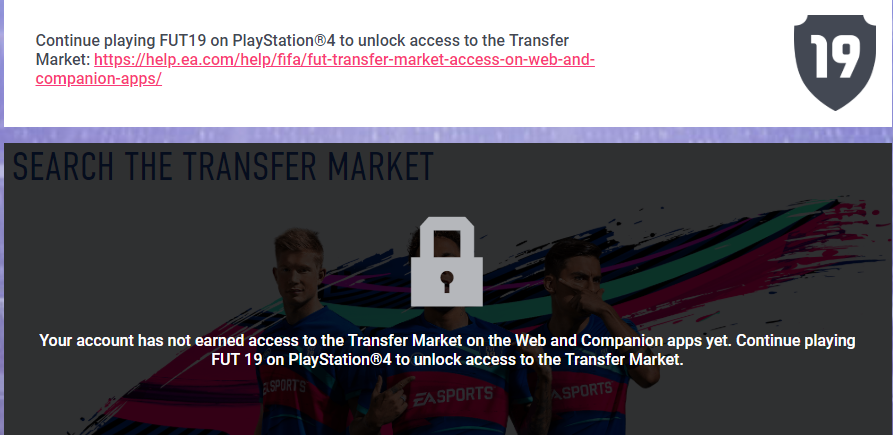Click the number 19 inside the shield
This screenshot has height=435, width=893.
834,57
